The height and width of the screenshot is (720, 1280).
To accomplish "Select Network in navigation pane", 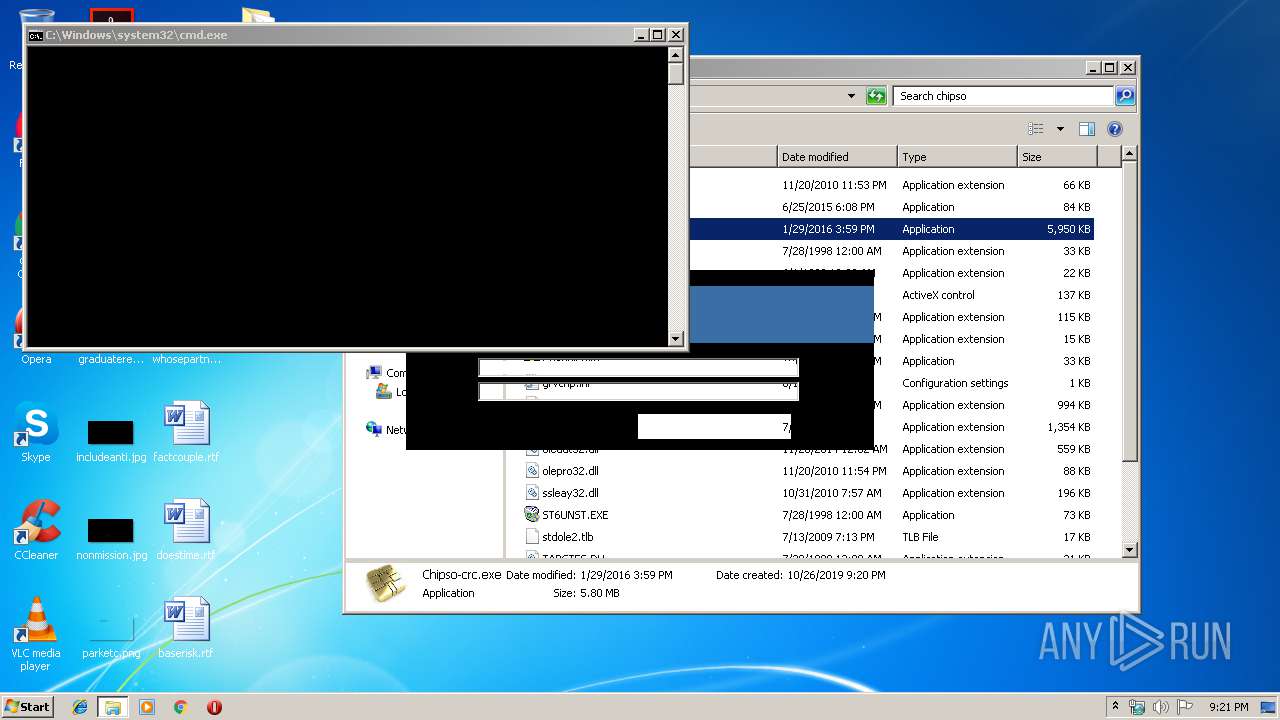I will 387,430.
